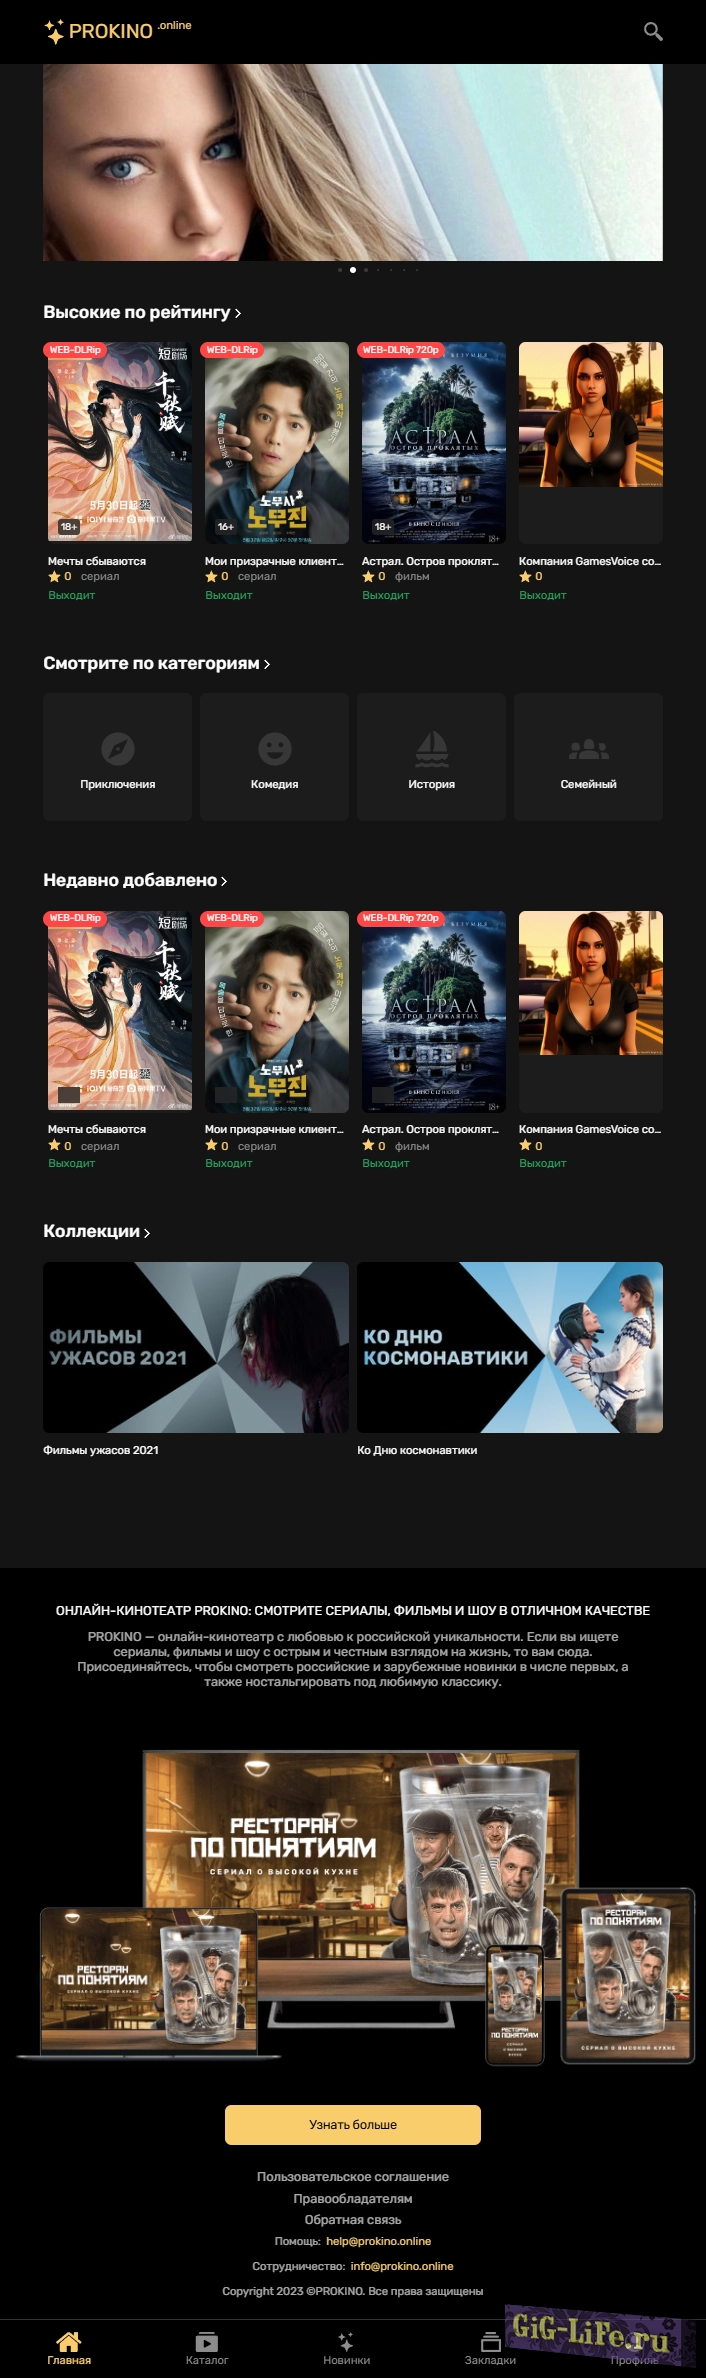Expand the Недавно добавлено section arrow
This screenshot has height=2378, width=706.
[224, 882]
